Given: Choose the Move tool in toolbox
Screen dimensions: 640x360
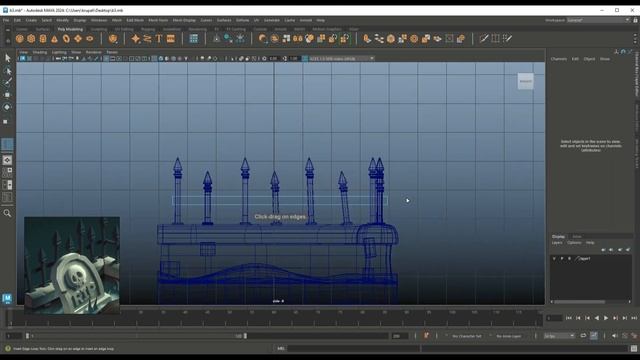Looking at the screenshot, I should click(7, 95).
